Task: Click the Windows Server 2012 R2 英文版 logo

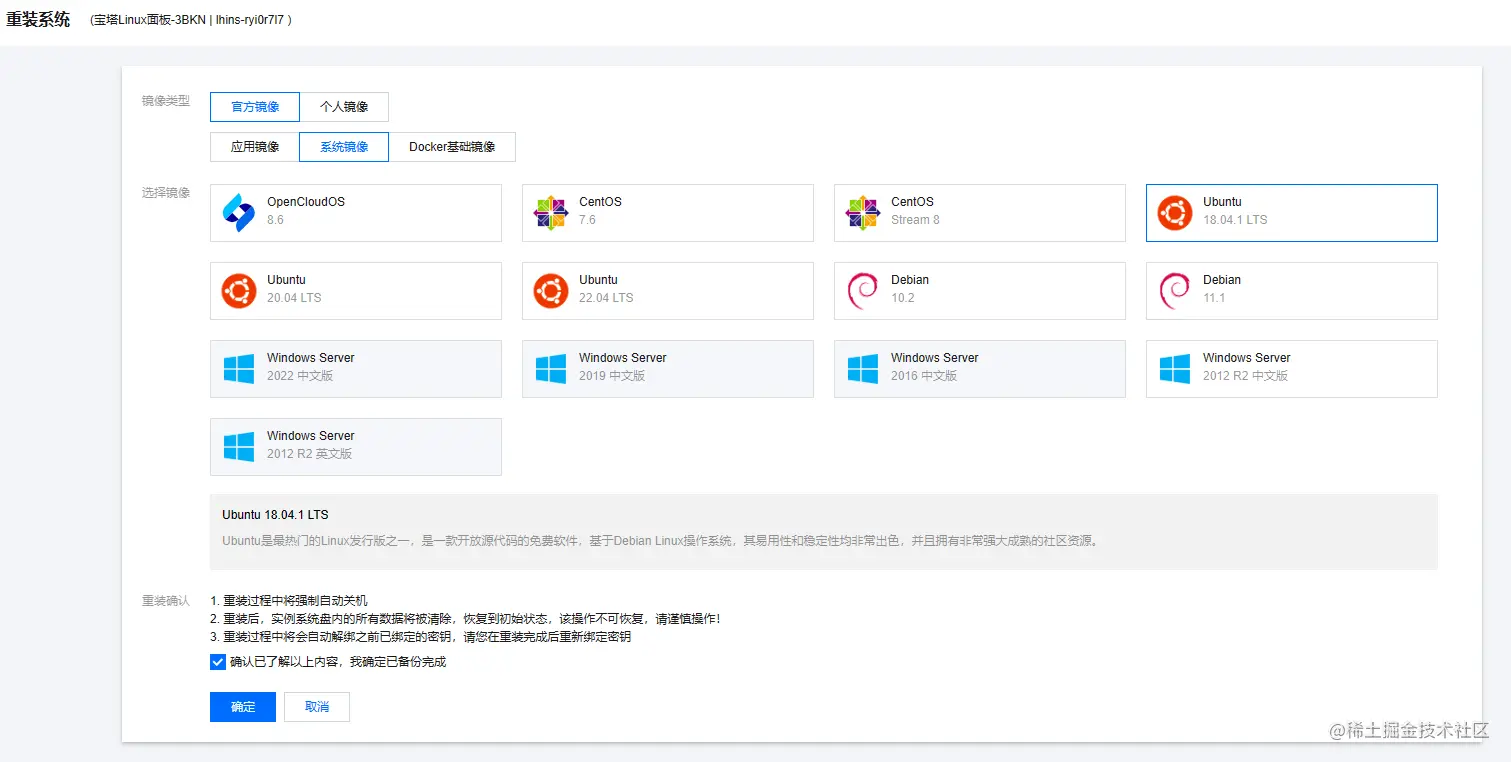Action: click(239, 447)
